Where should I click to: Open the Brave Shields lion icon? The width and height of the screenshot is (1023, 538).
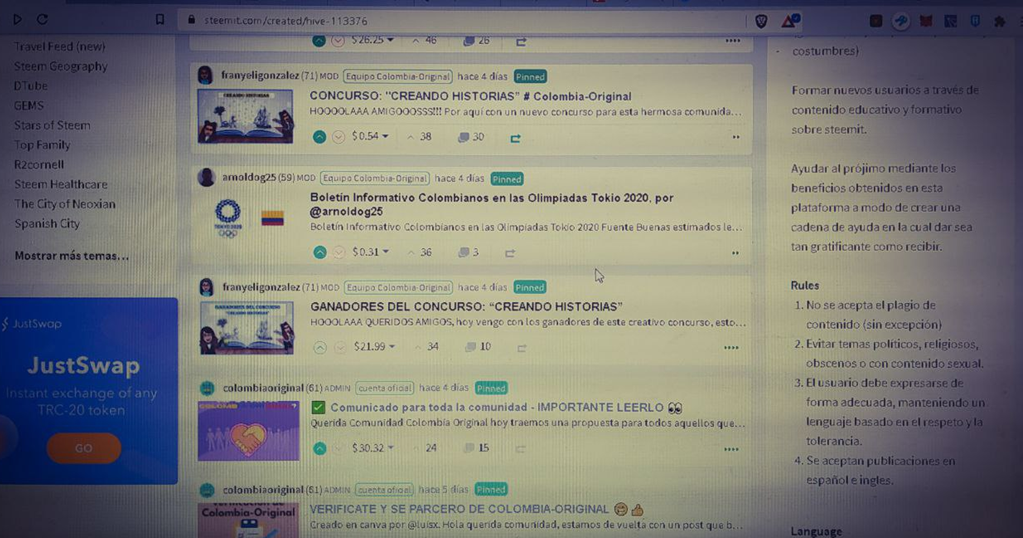[761, 22]
